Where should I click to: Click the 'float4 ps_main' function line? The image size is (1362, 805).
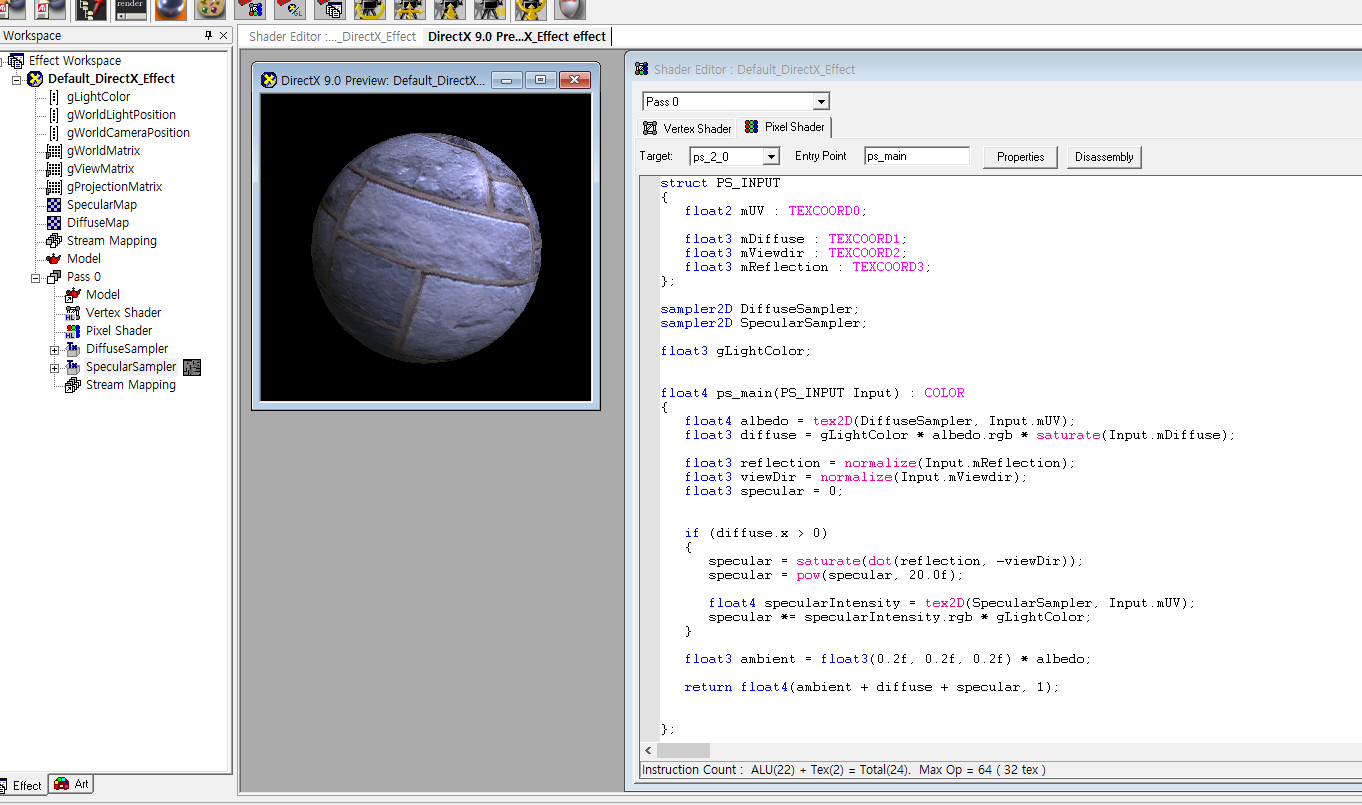point(812,393)
